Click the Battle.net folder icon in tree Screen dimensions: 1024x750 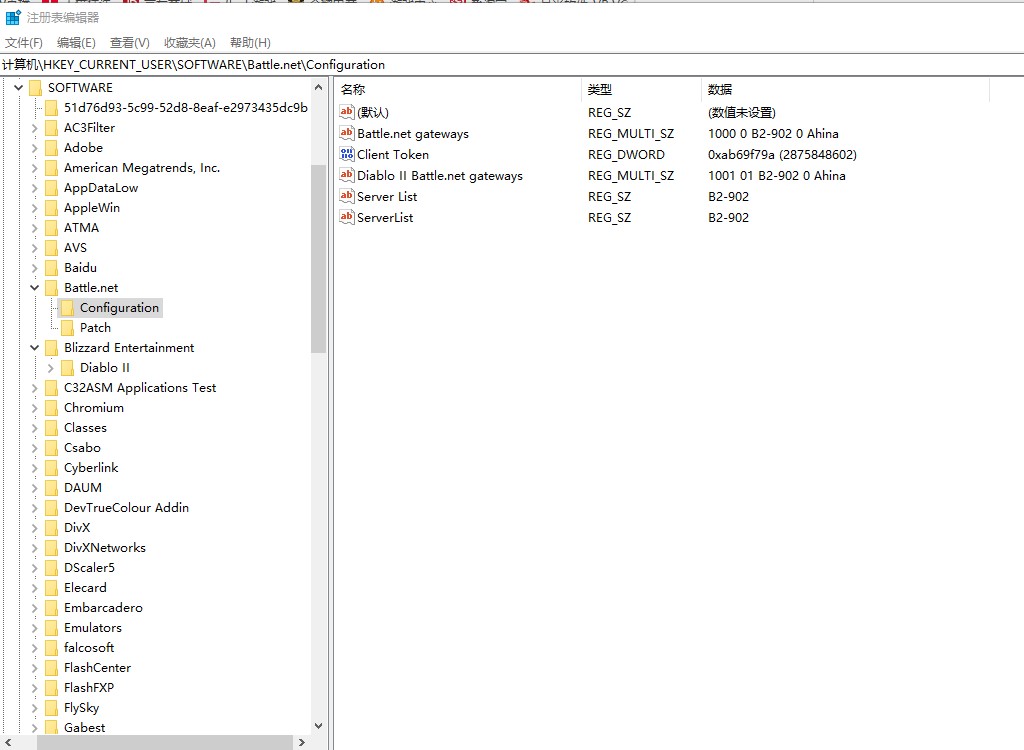coord(52,287)
